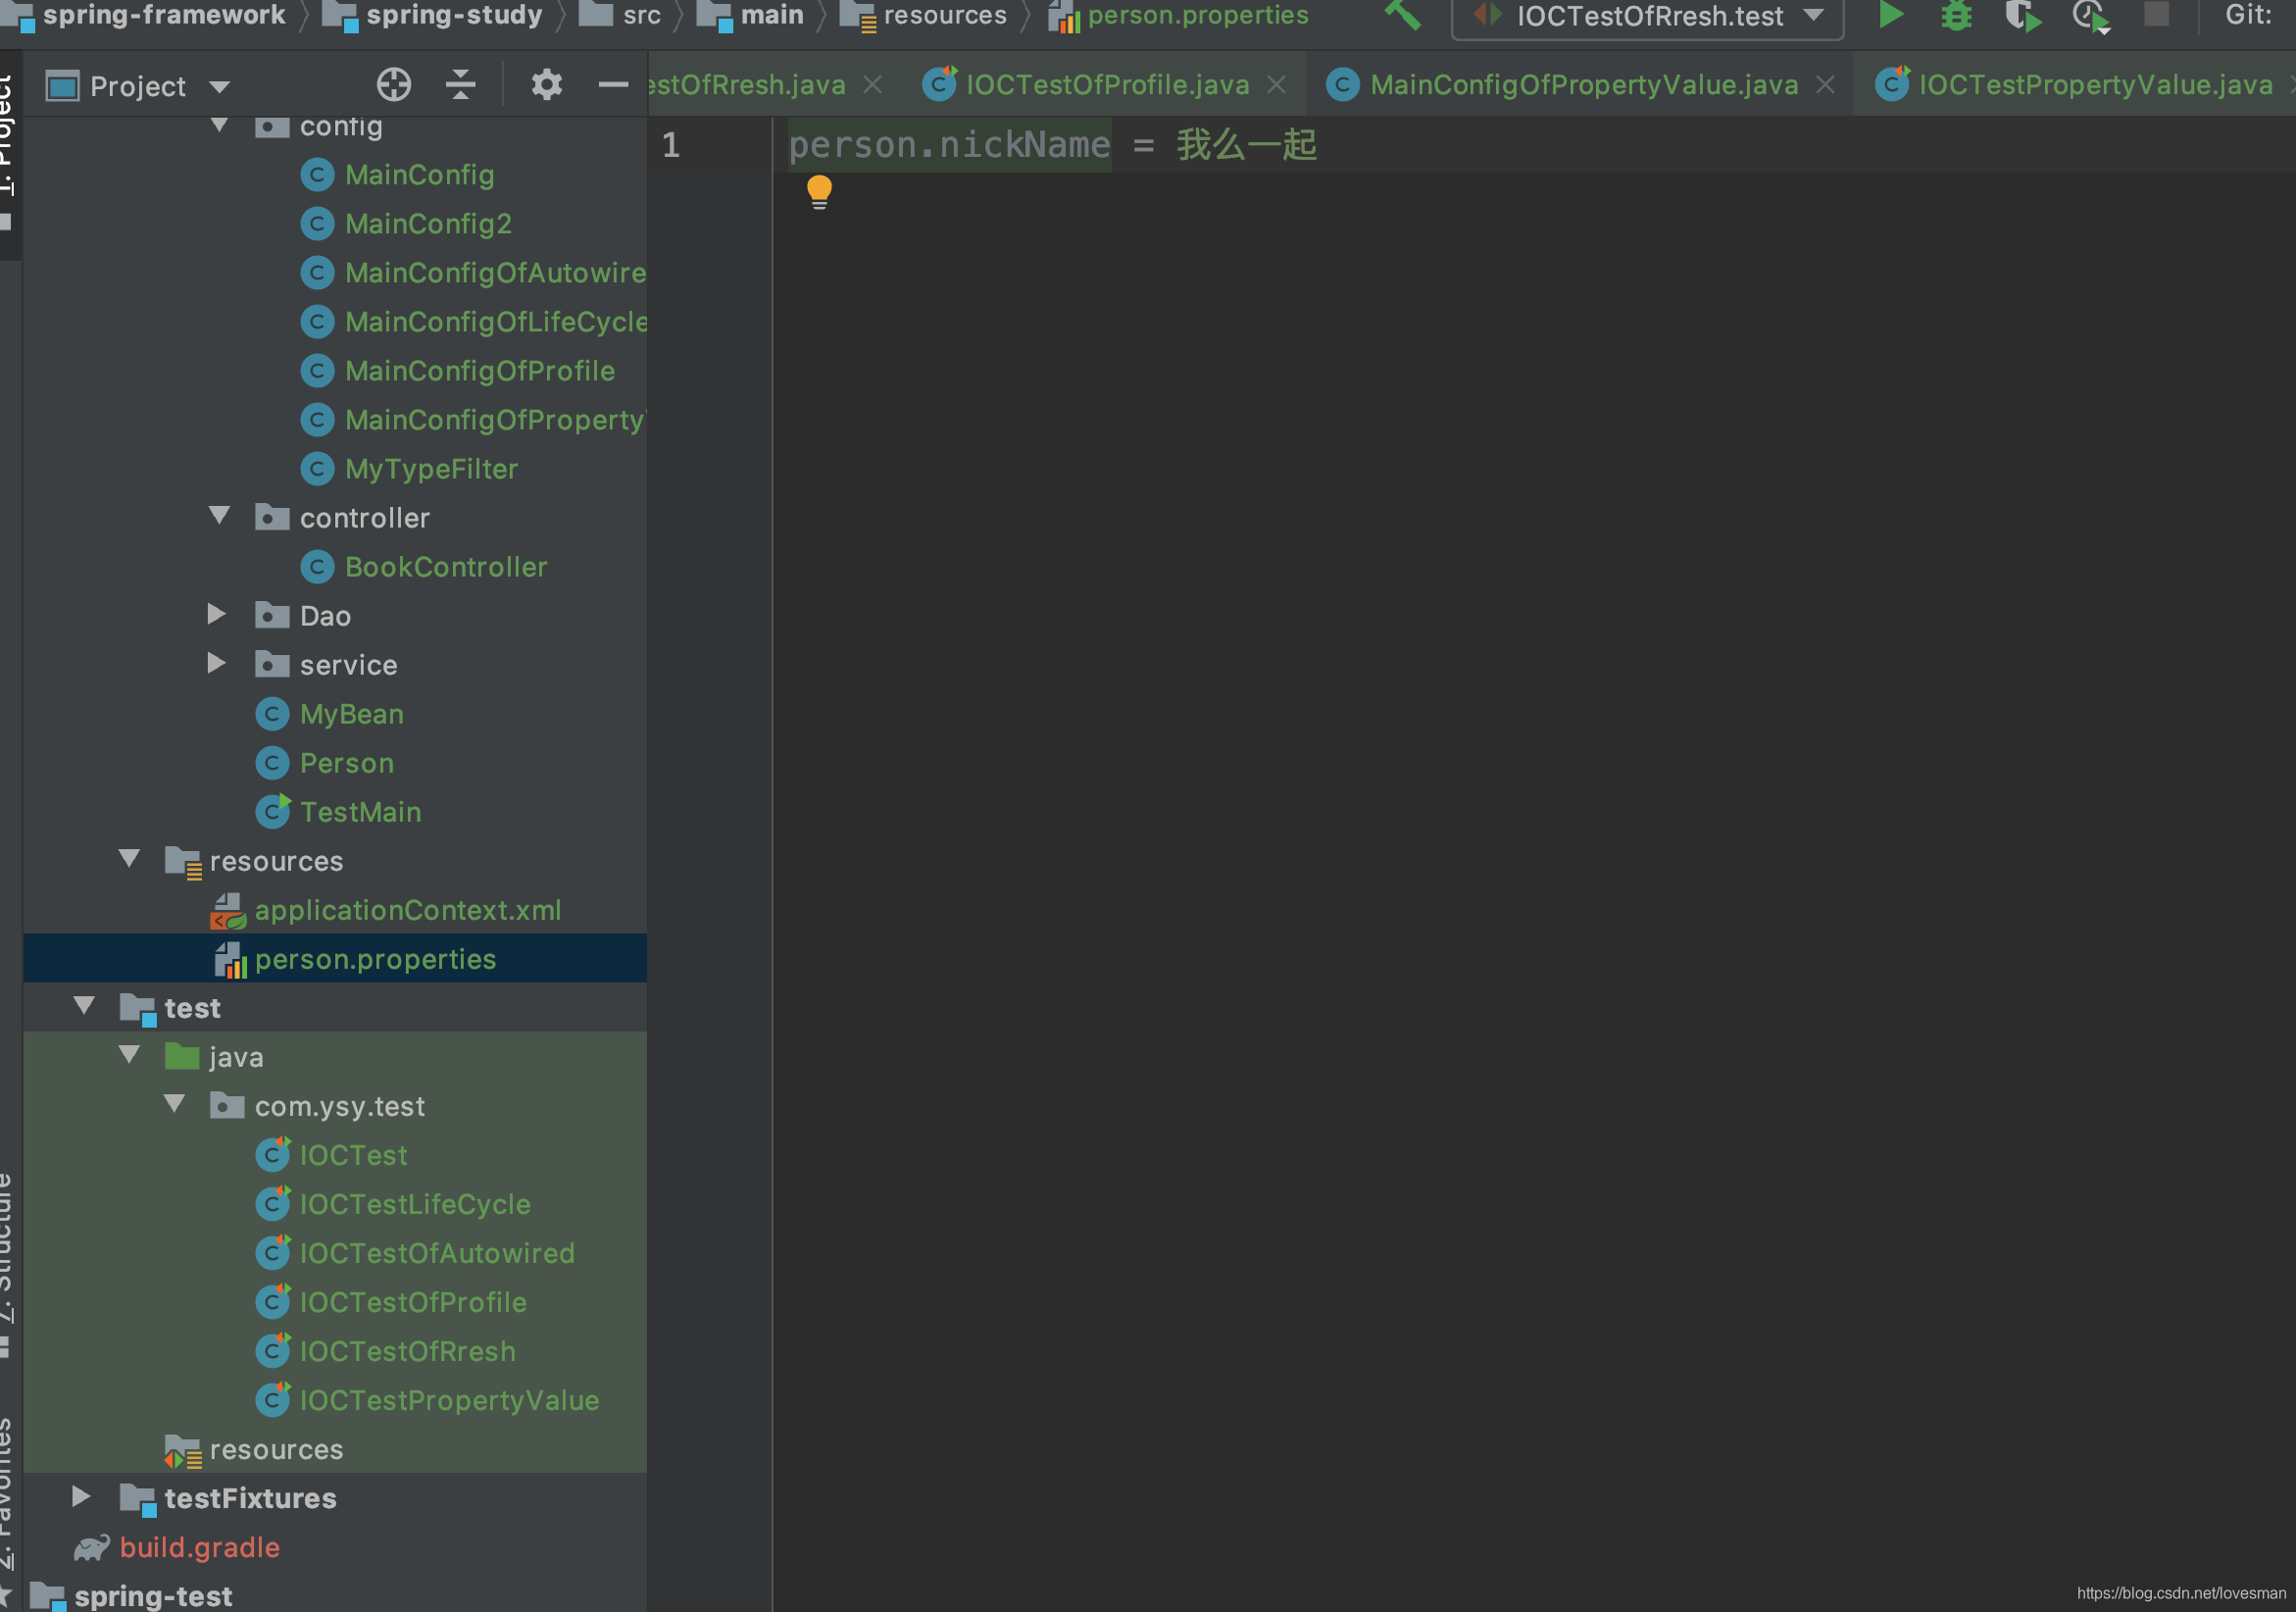Select person.properties file in resources
2296x1612 pixels.
pos(375,958)
